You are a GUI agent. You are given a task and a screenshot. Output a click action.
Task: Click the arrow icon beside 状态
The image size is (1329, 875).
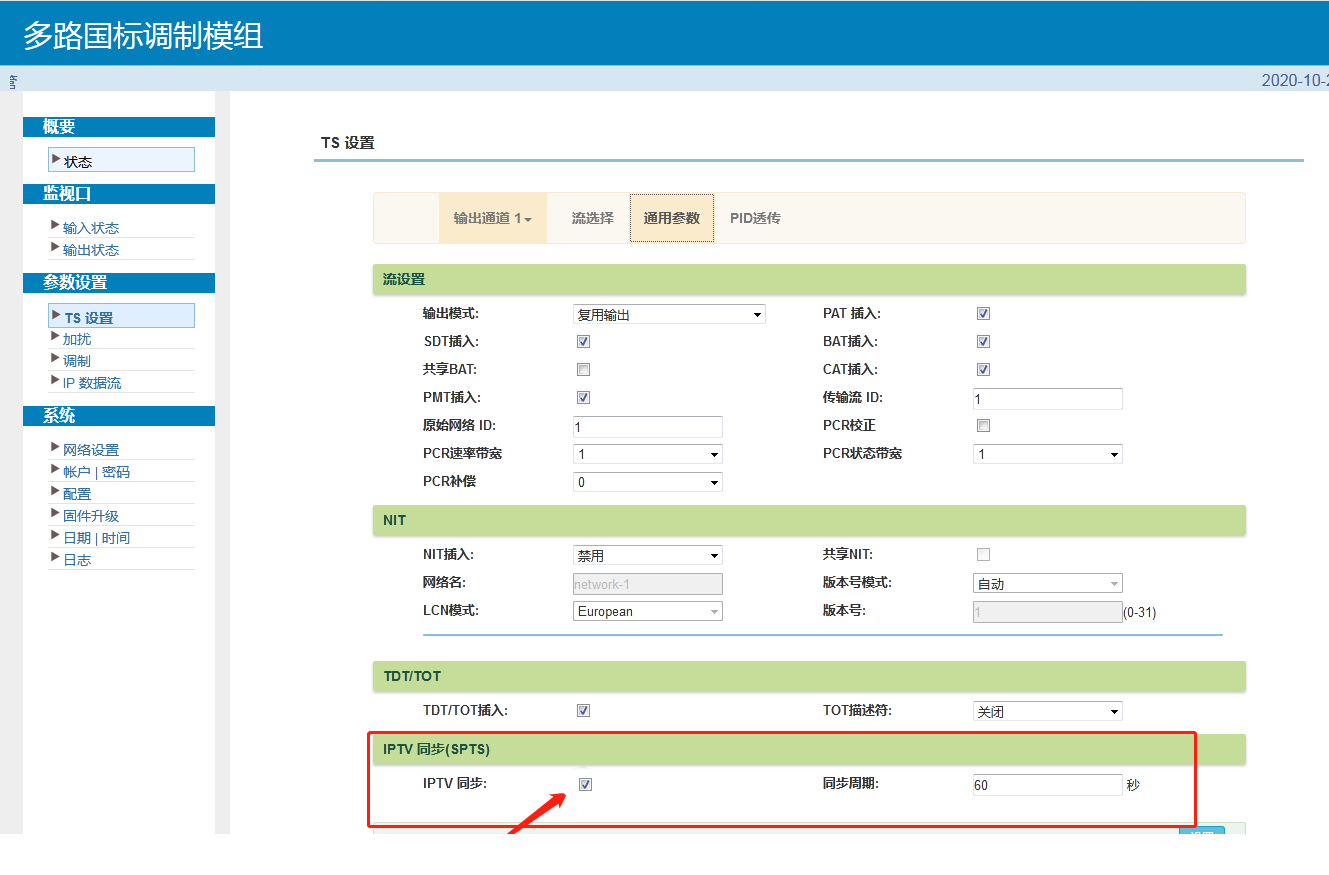[x=56, y=160]
